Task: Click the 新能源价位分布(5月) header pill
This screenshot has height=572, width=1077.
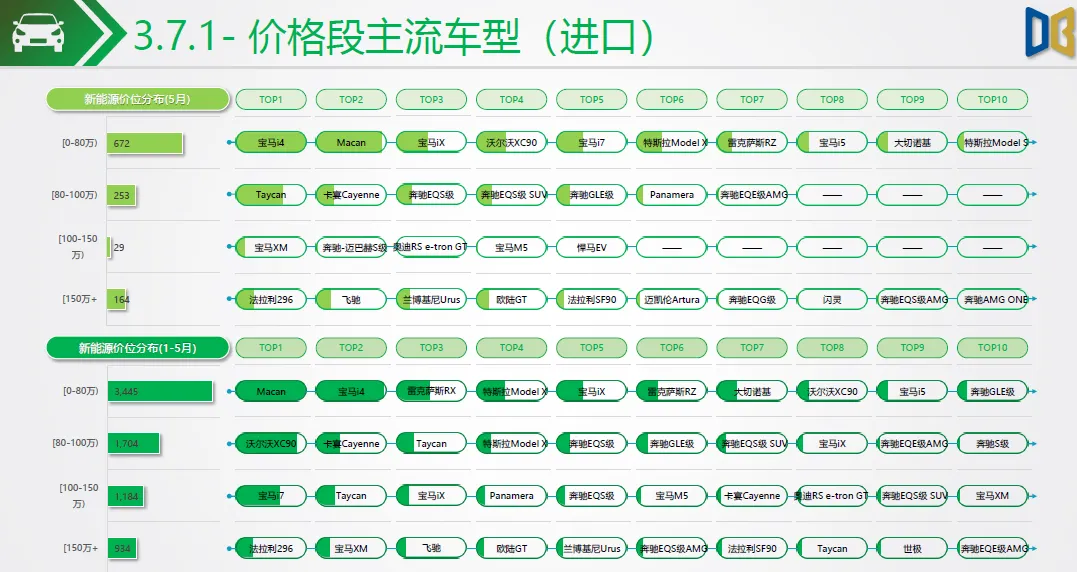Action: click(x=137, y=99)
